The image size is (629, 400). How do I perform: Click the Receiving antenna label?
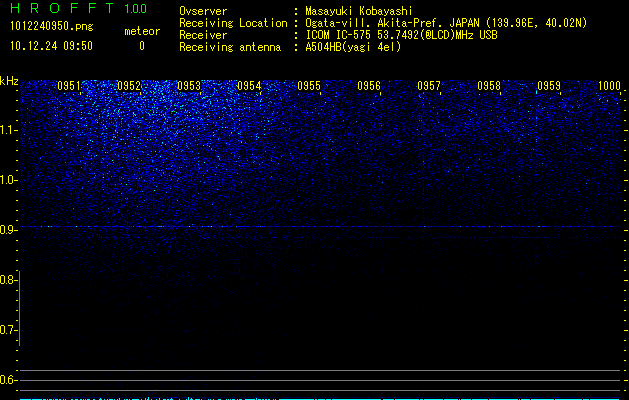coord(230,47)
